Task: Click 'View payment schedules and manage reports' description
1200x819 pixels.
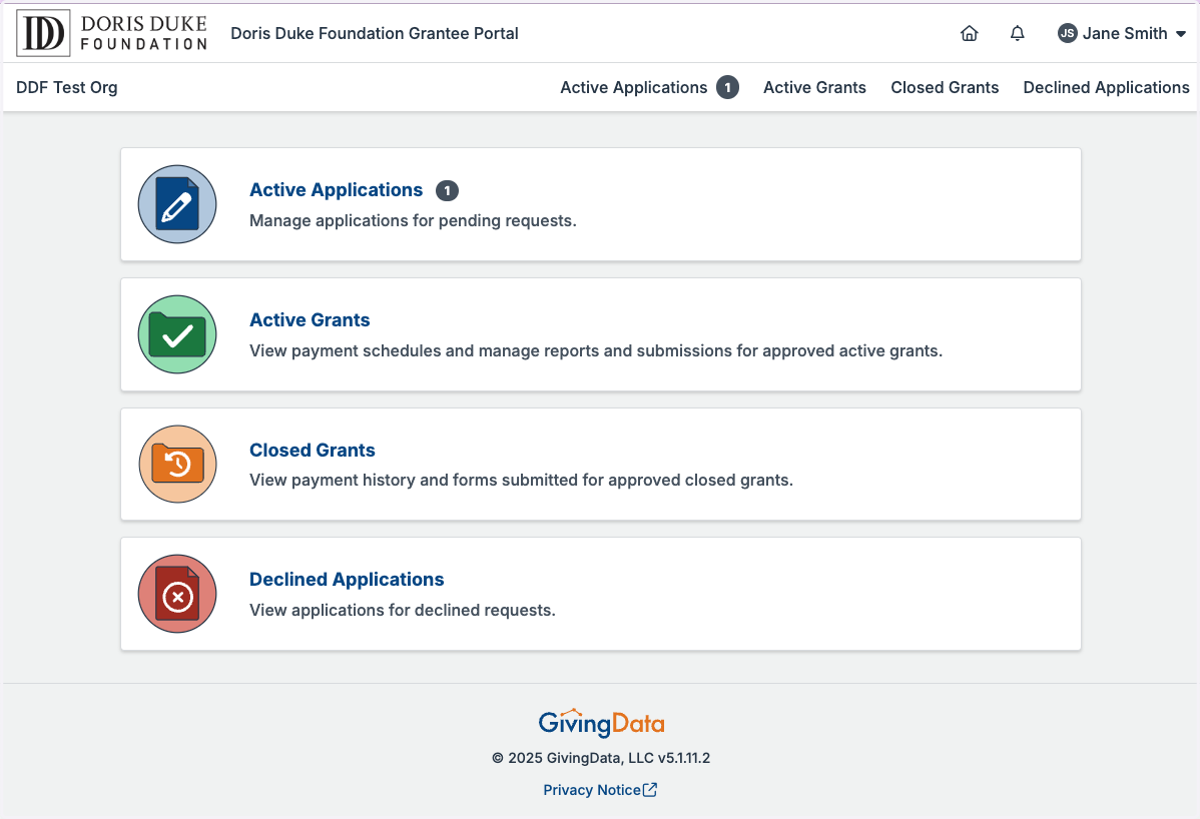Action: coord(596,351)
